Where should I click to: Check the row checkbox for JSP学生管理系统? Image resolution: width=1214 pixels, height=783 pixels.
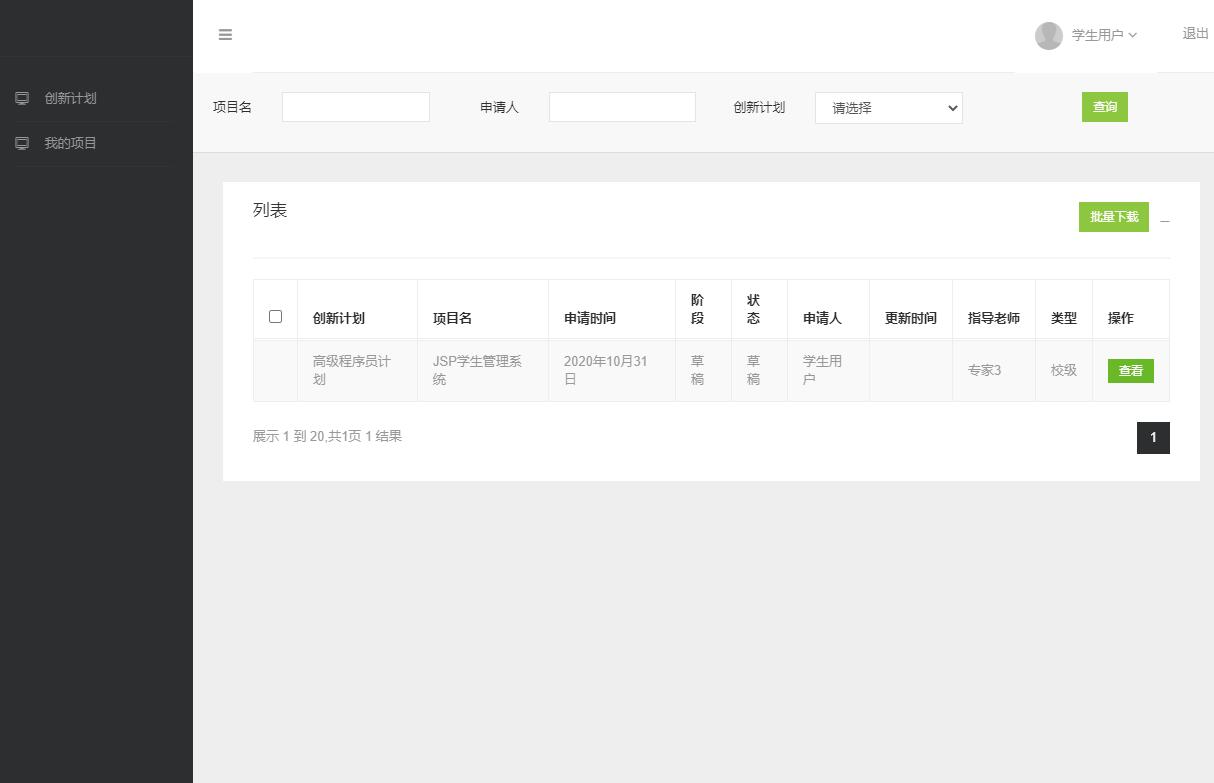tap(275, 370)
